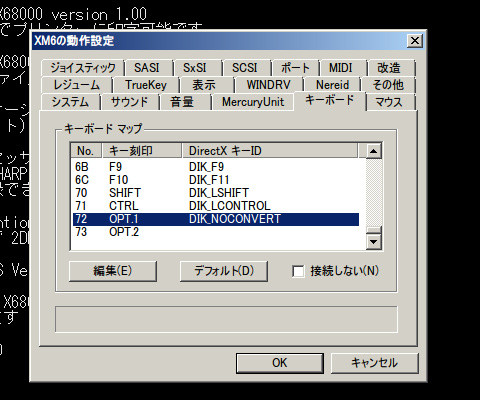The image size is (480, 400).
Task: Select the キーボード tab
Action: point(330,100)
